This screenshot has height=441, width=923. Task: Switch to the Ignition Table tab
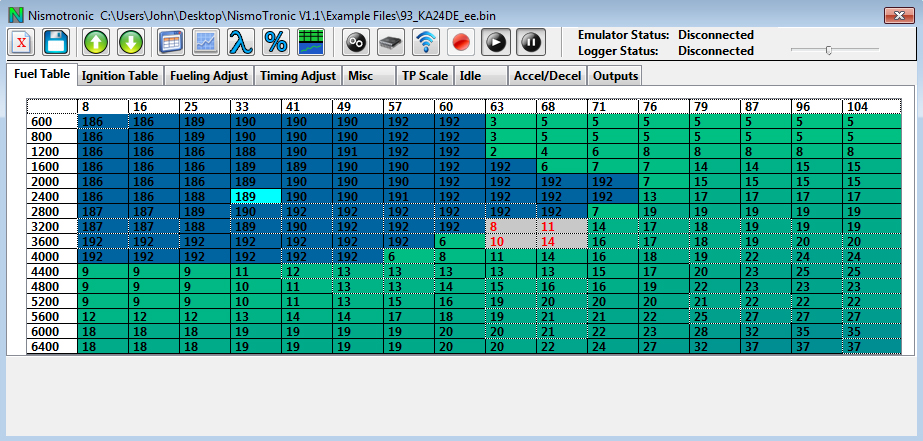[x=119, y=76]
